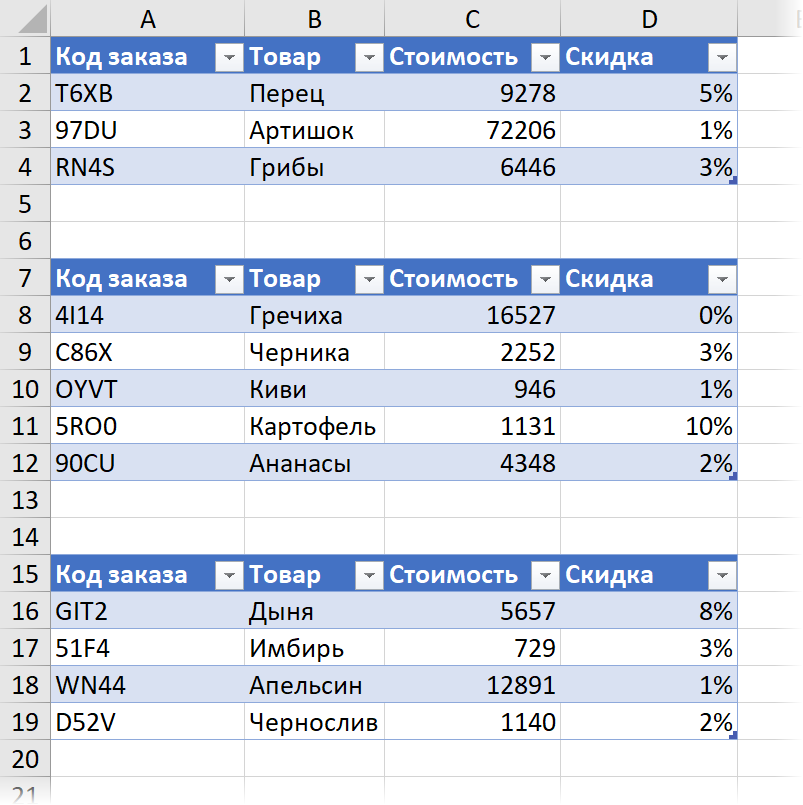Select the cell with value 72206
This screenshot has height=805, width=803.
pos(472,130)
